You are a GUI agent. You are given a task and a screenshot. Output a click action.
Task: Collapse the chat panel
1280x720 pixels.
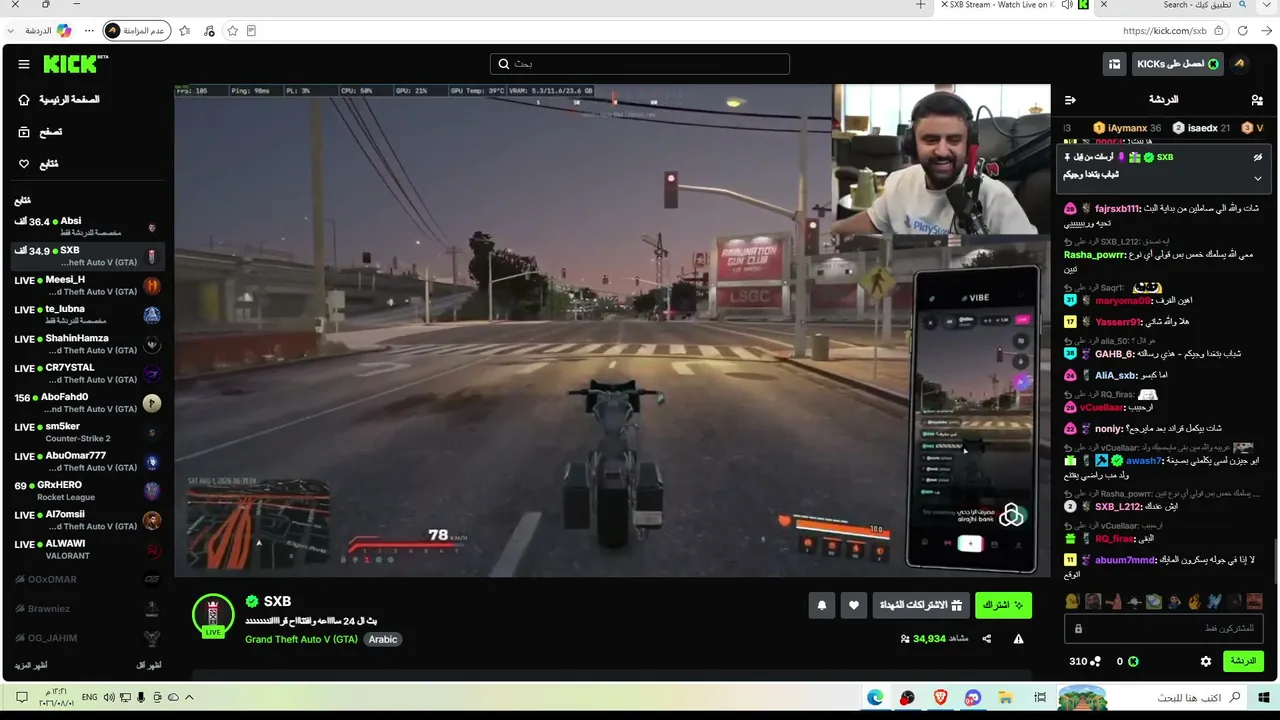1070,100
